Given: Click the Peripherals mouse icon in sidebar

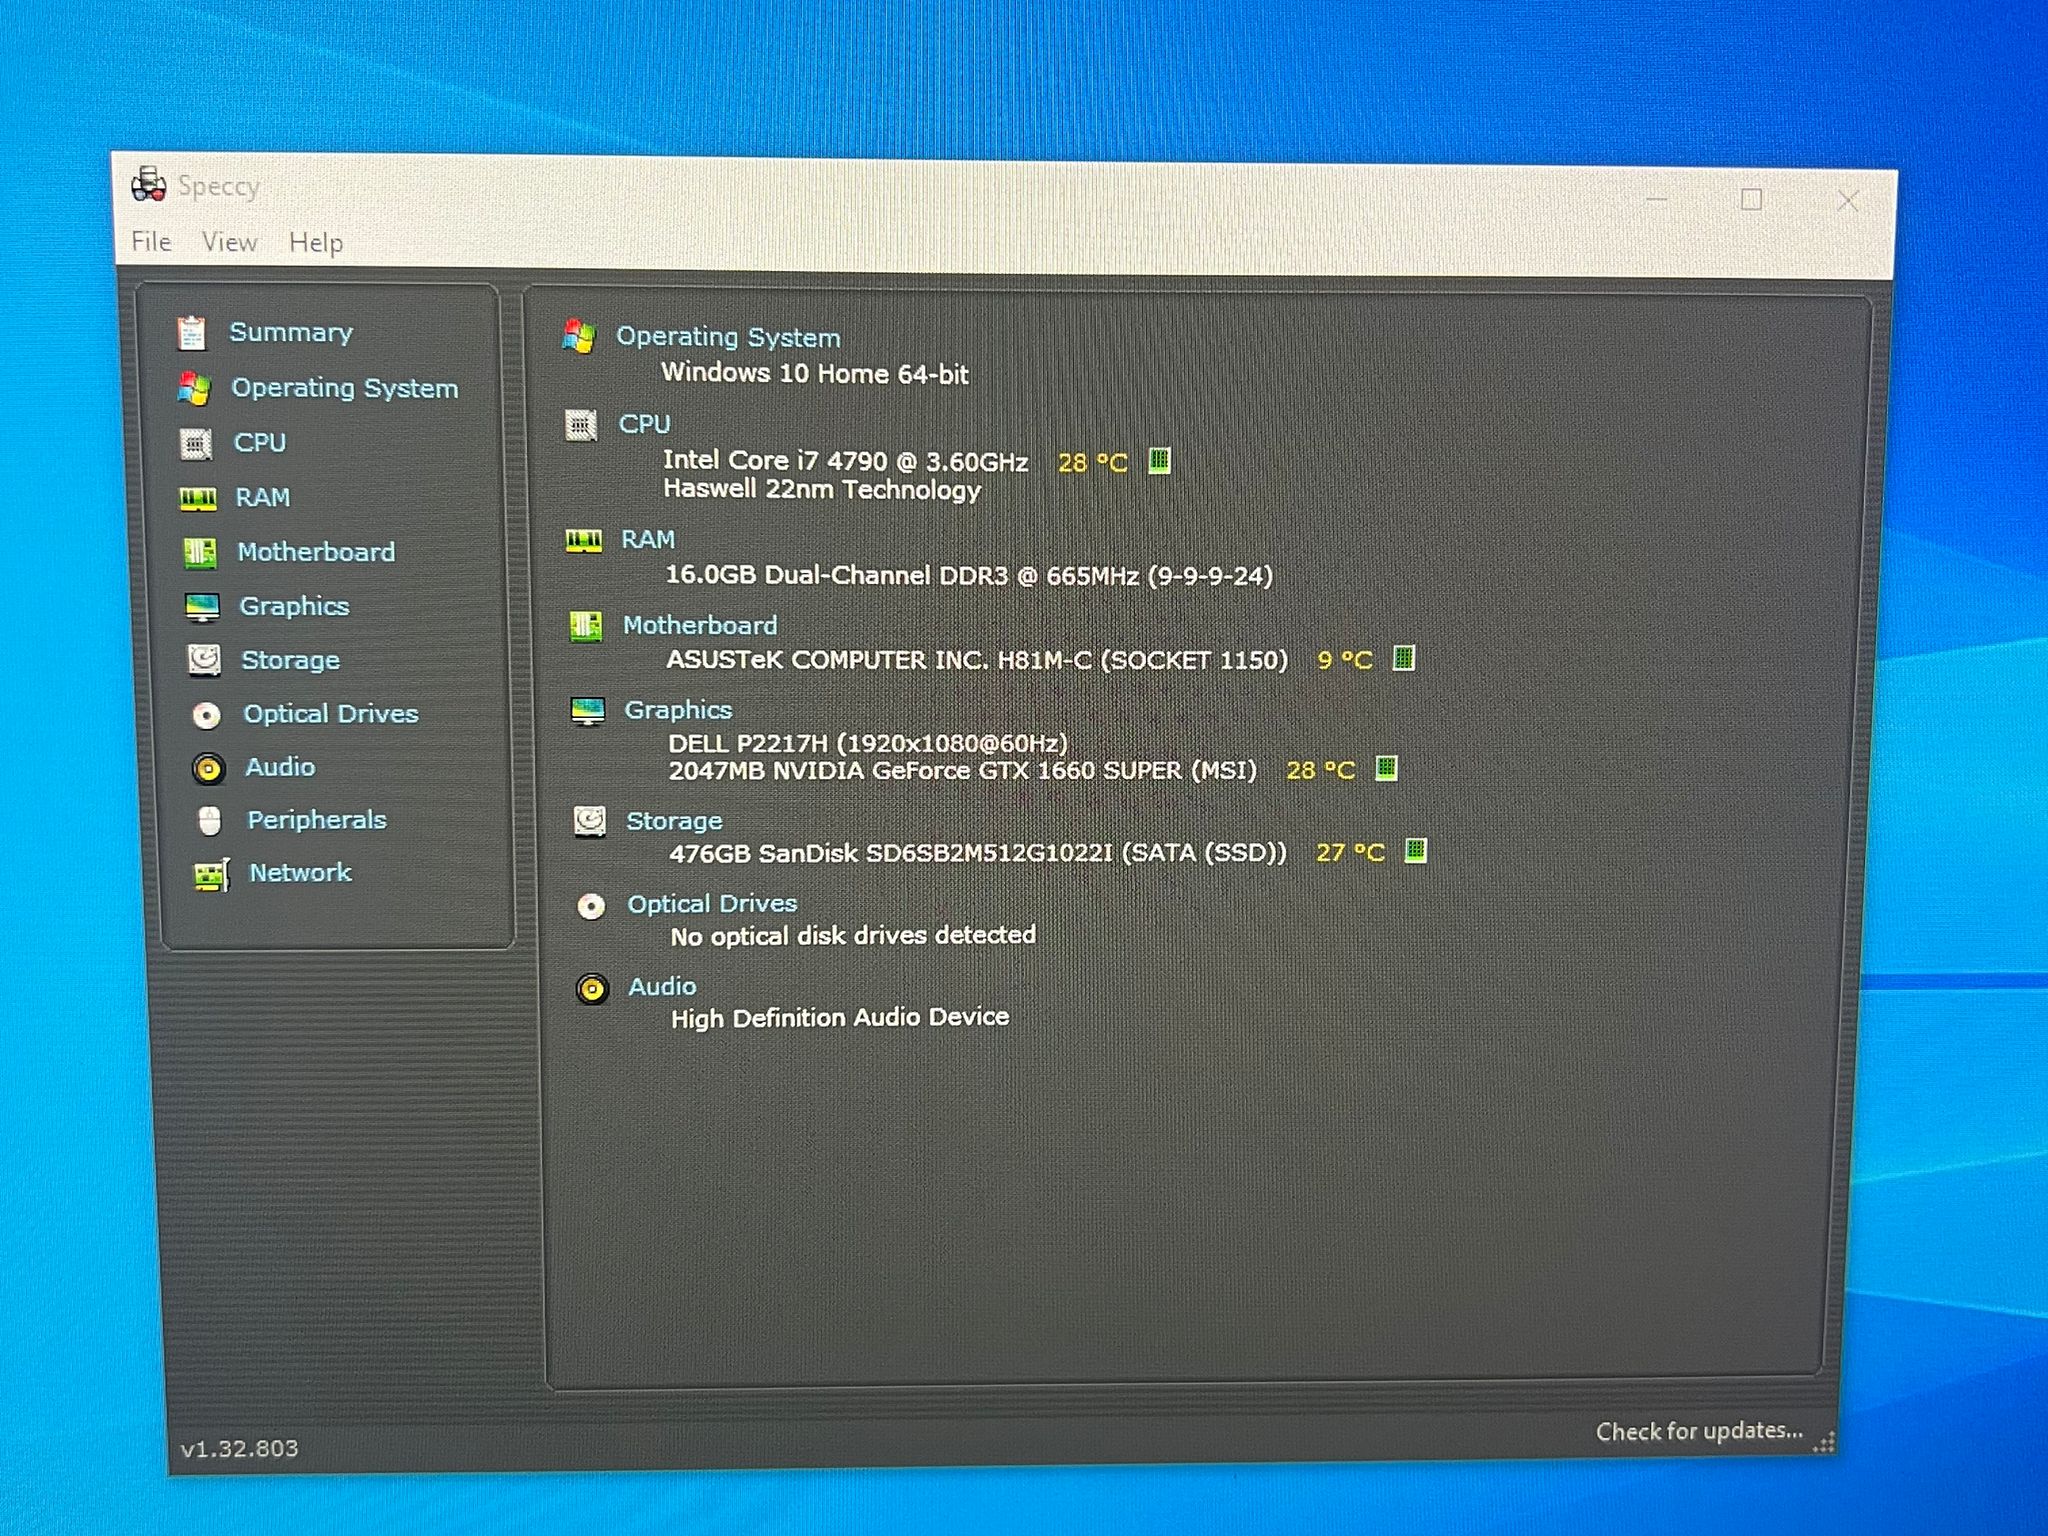Looking at the screenshot, I should (209, 821).
